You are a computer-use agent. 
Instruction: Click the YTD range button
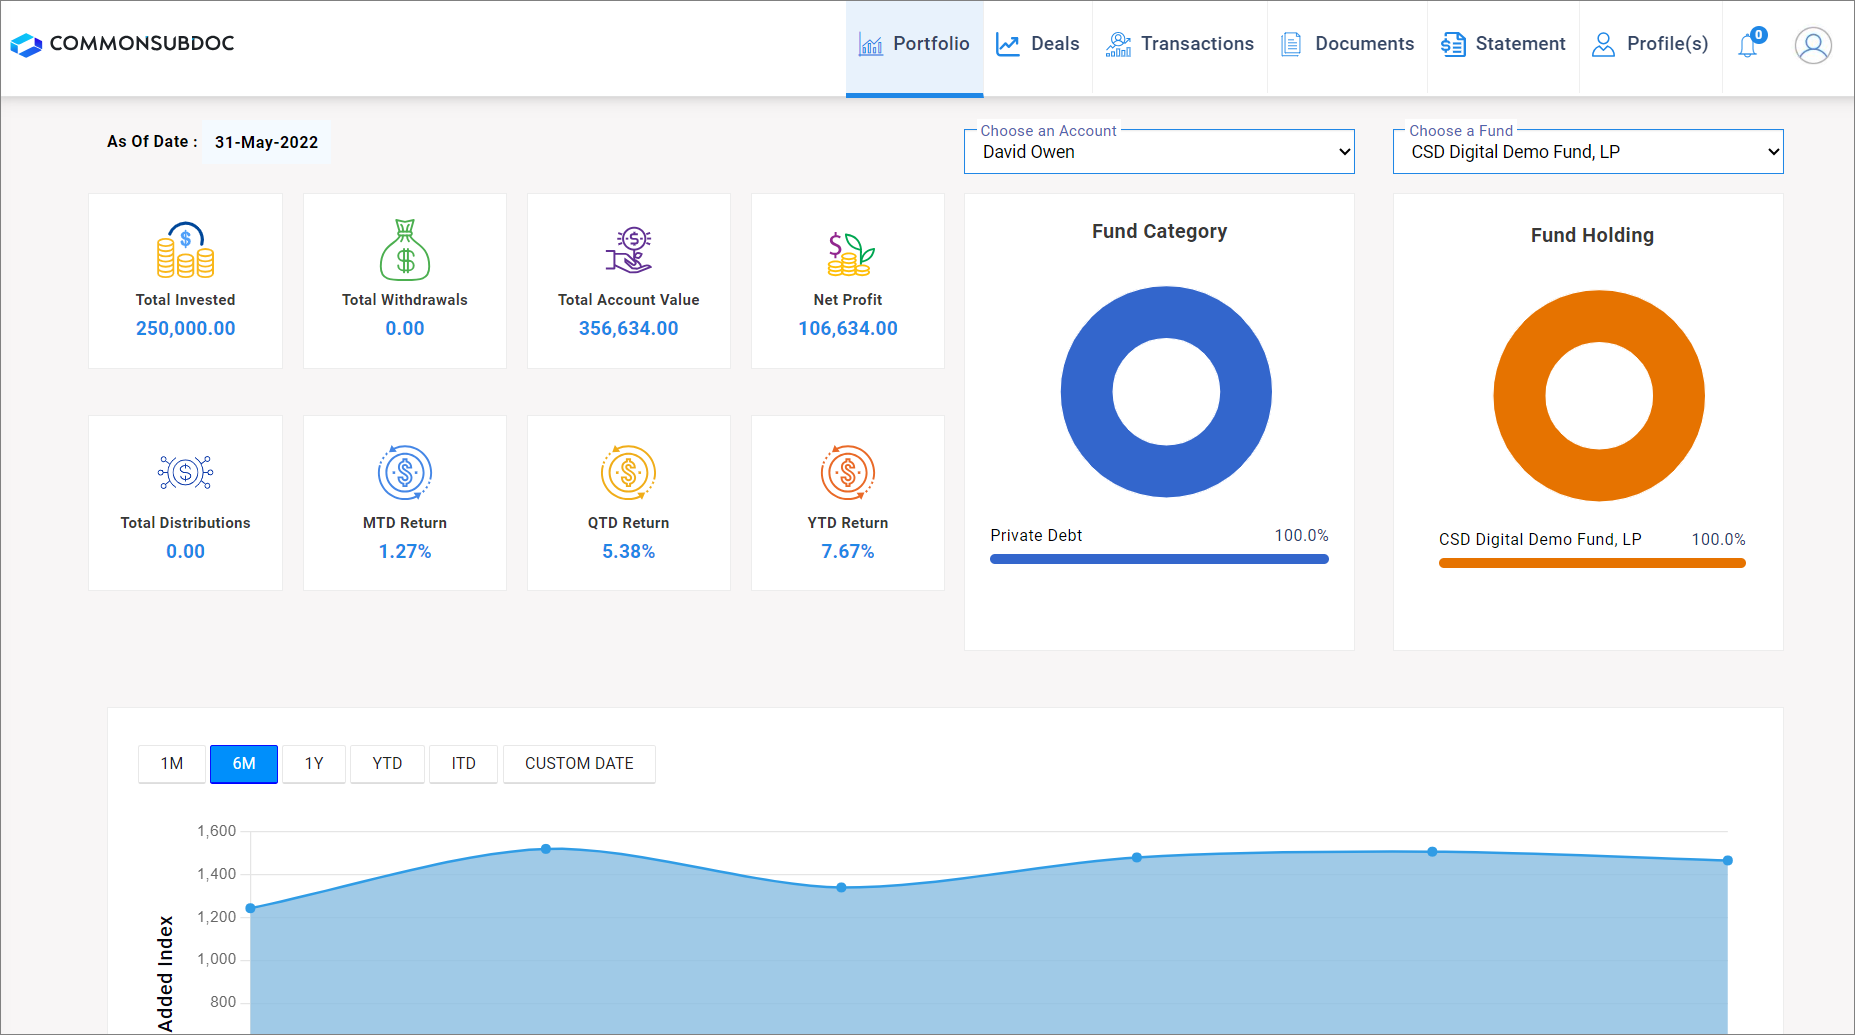click(387, 764)
